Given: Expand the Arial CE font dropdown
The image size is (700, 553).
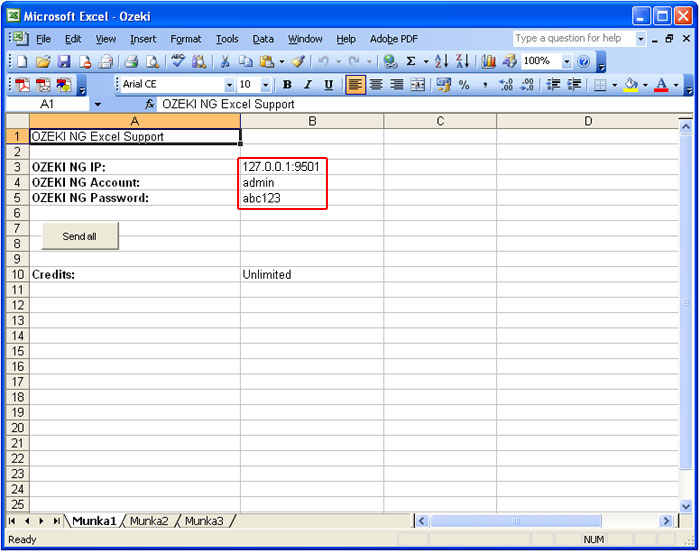Looking at the screenshot, I should tap(229, 85).
